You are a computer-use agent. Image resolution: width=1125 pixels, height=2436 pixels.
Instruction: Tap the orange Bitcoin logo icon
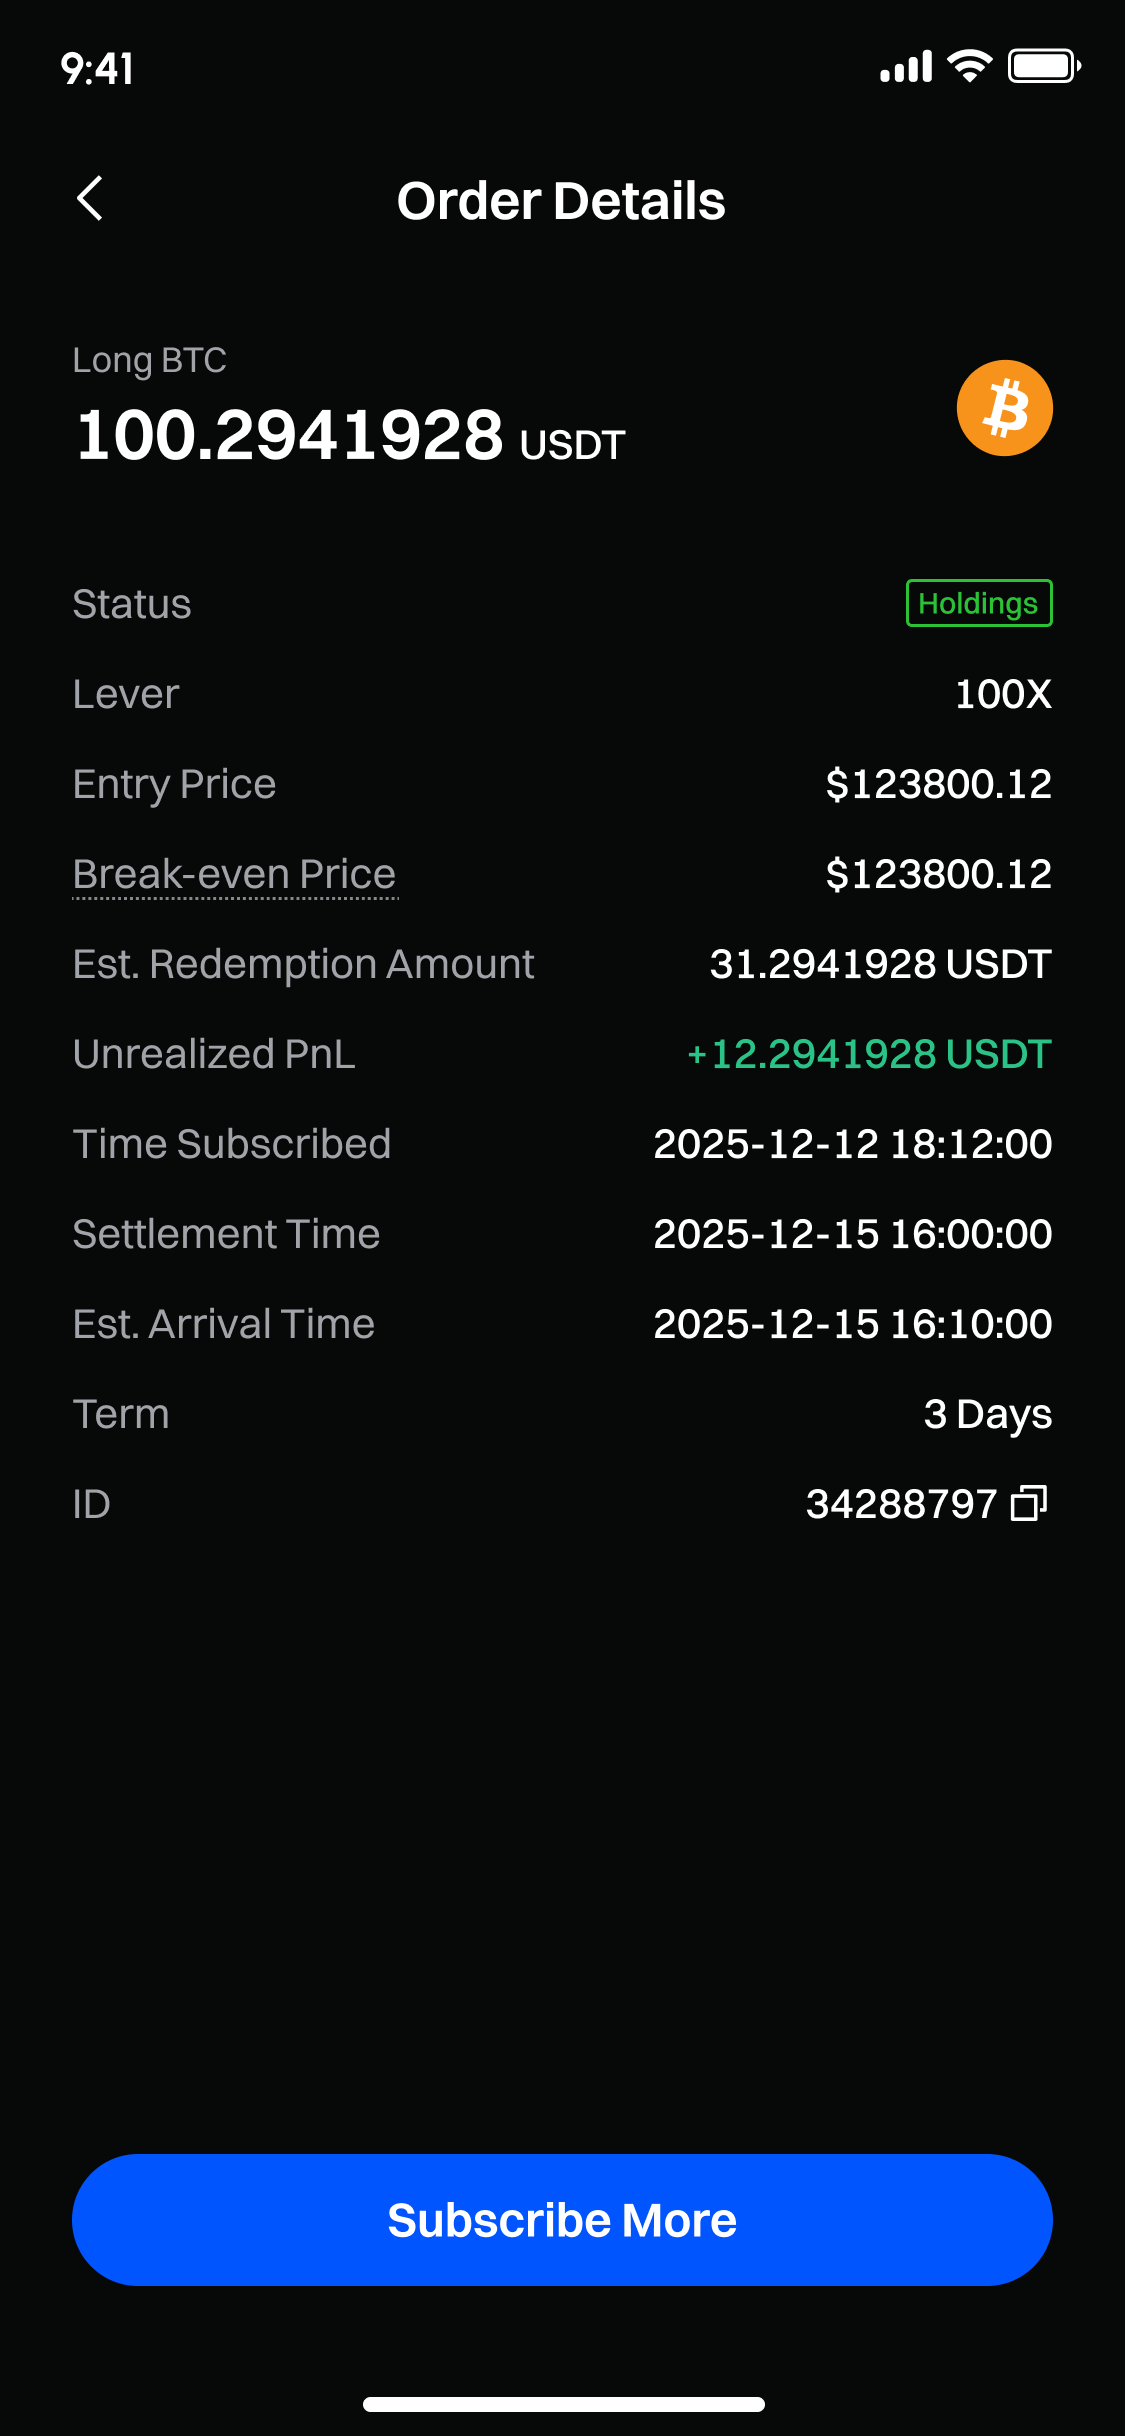[x=1004, y=408]
